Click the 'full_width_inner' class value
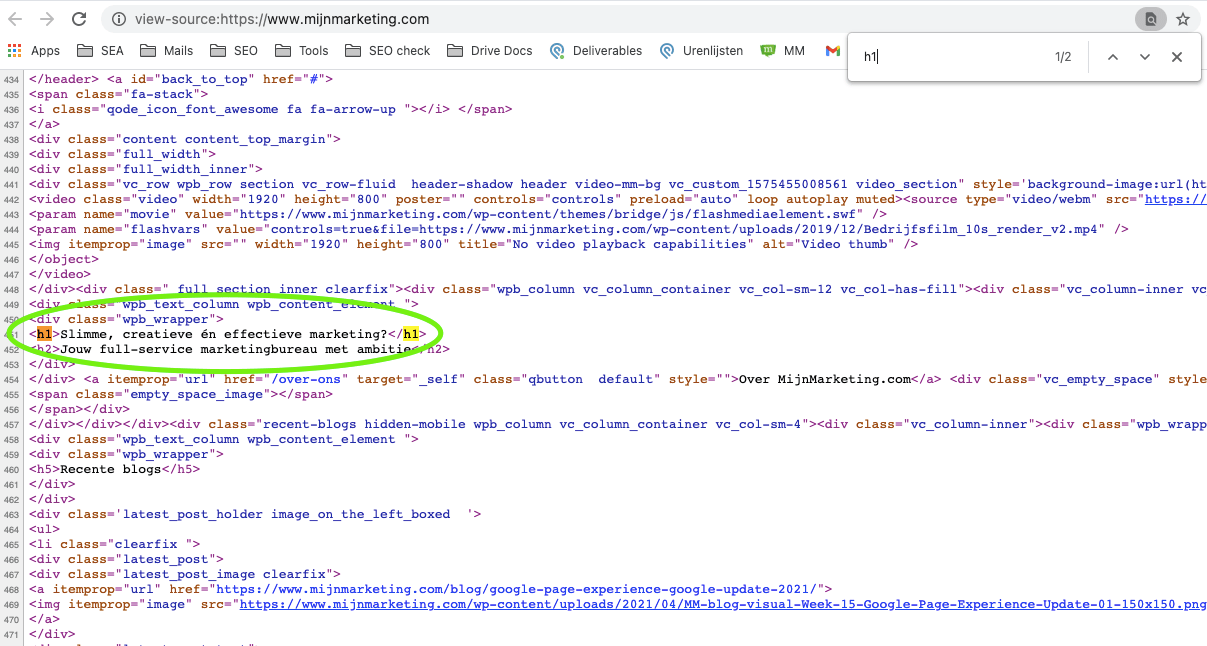1207x646 pixels. pyautogui.click(x=187, y=169)
